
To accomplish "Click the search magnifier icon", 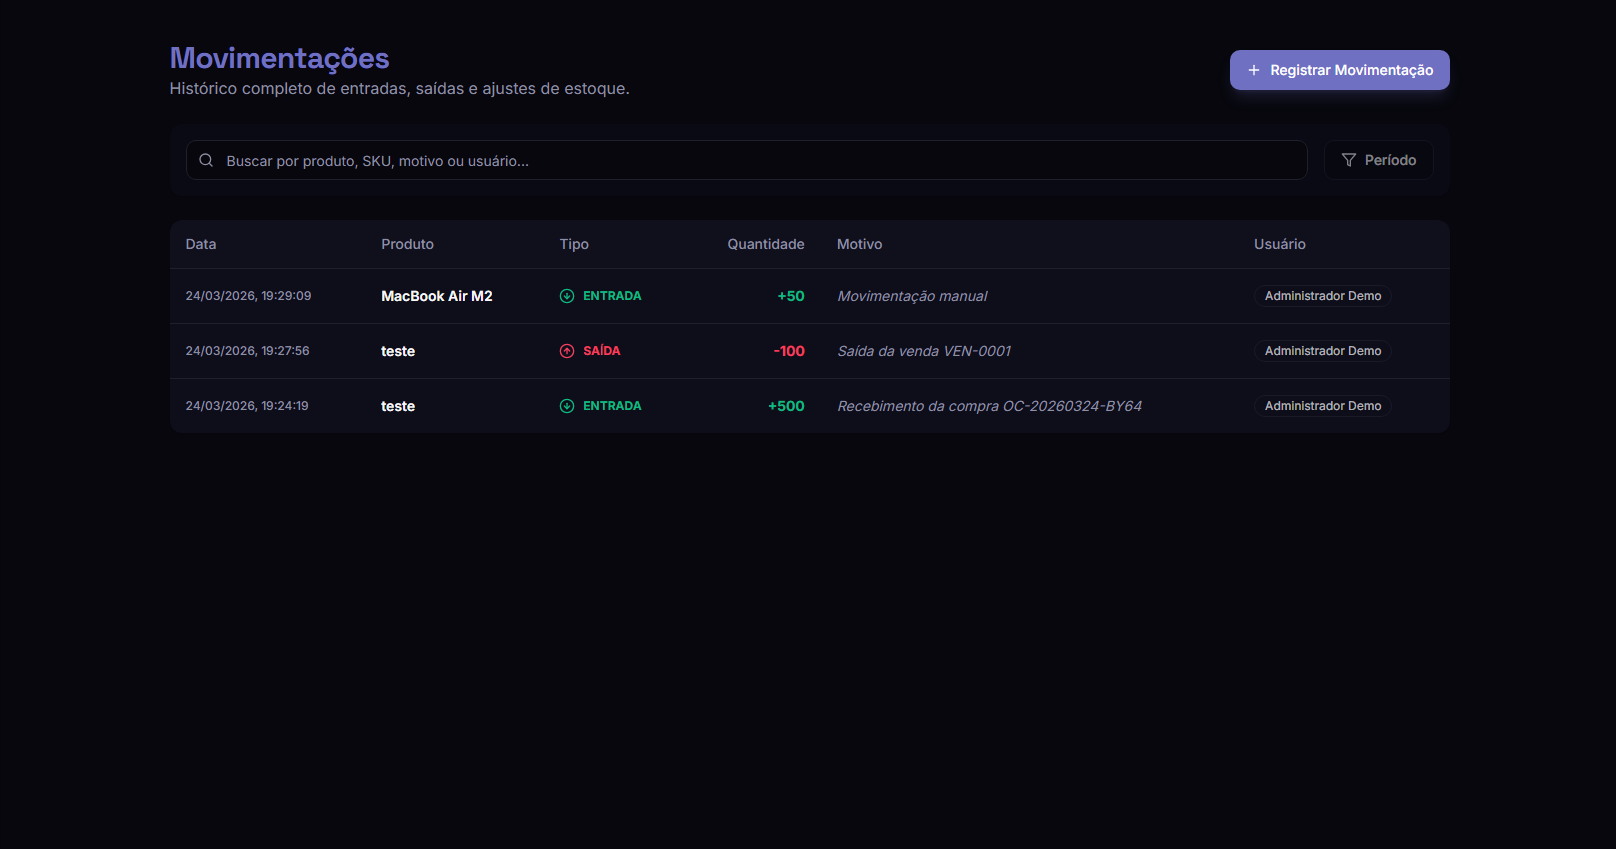I will 206,160.
